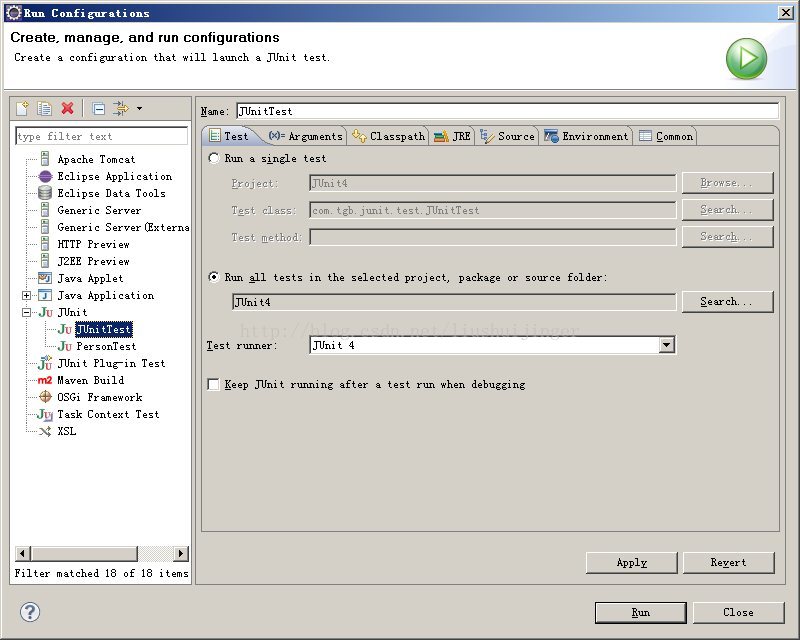
Task: Open filter menu dropdown arrow in toolbar
Action: (x=139, y=108)
